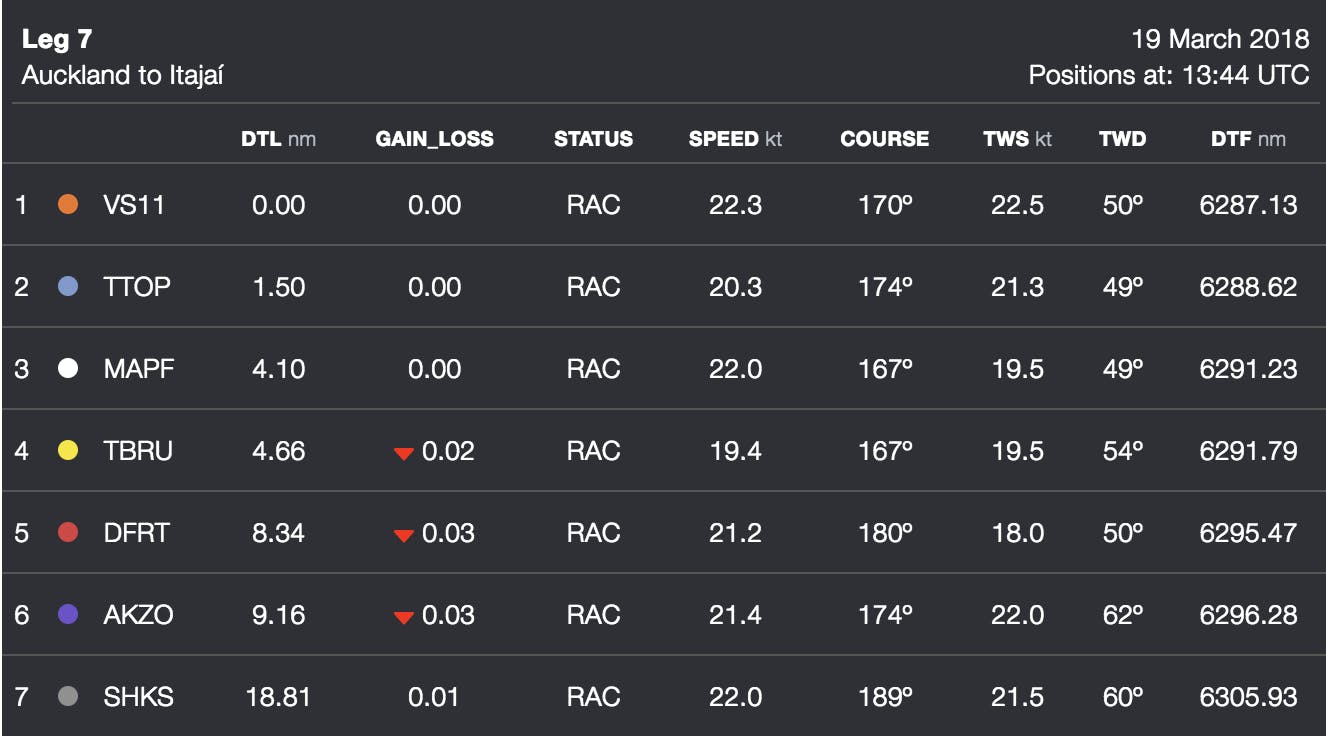The image size is (1326, 736).
Task: Click the light blue TTOP team dot
Action: (x=69, y=287)
